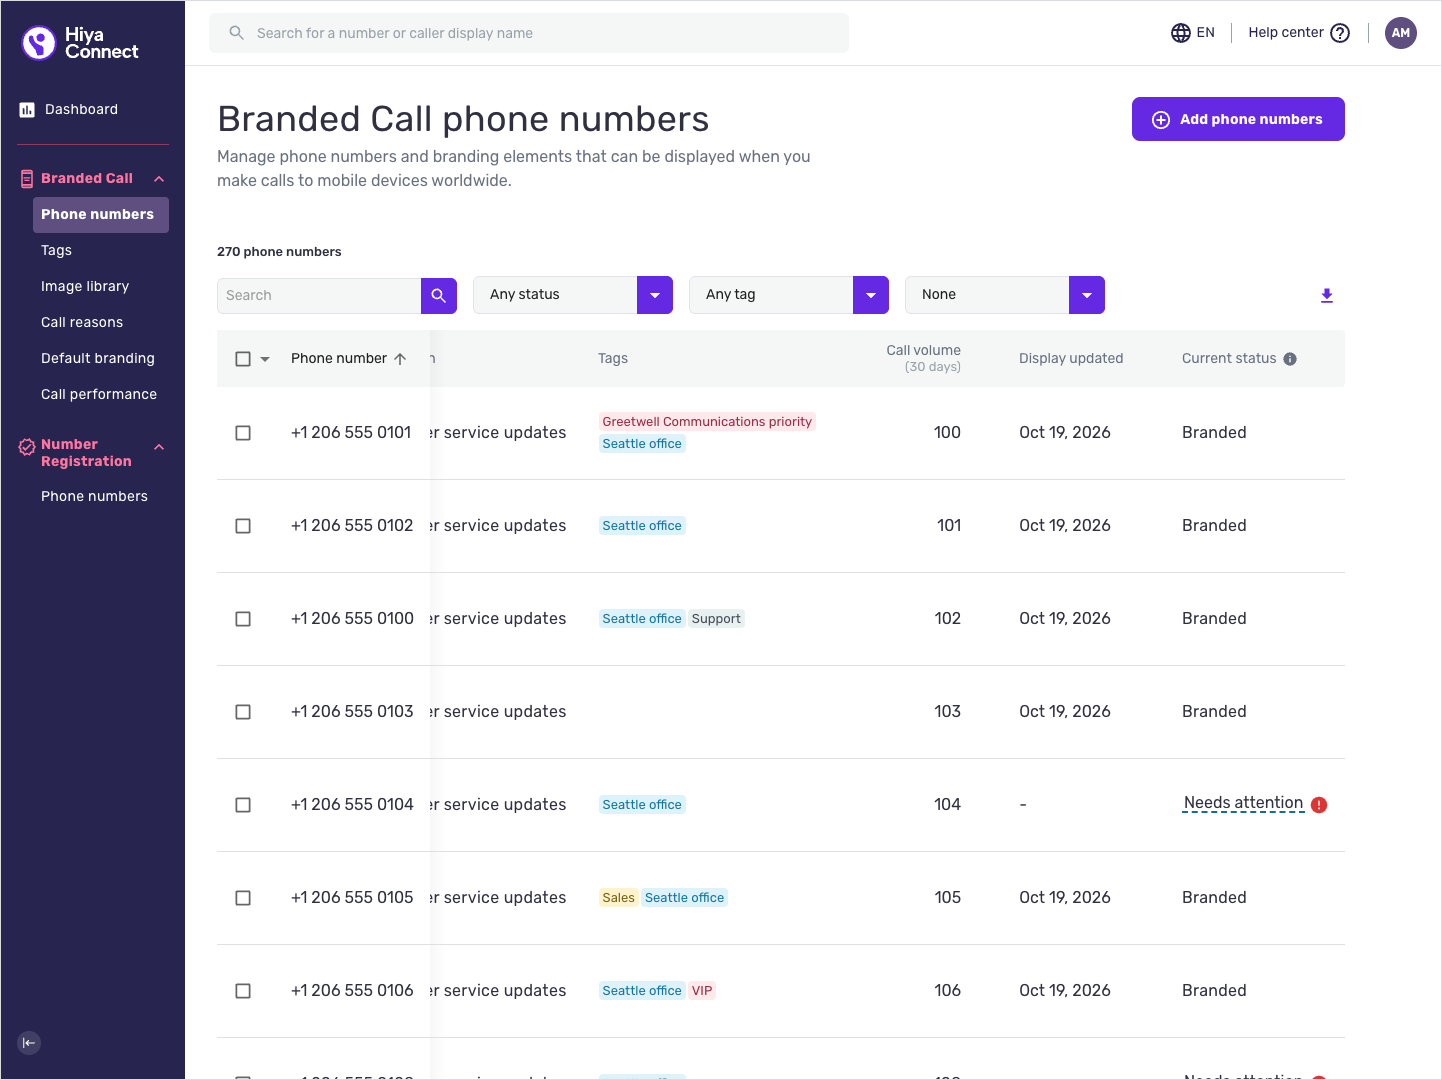Tick the checkbox for +1 206 555 0102
Viewport: 1442px width, 1080px height.
pos(243,526)
